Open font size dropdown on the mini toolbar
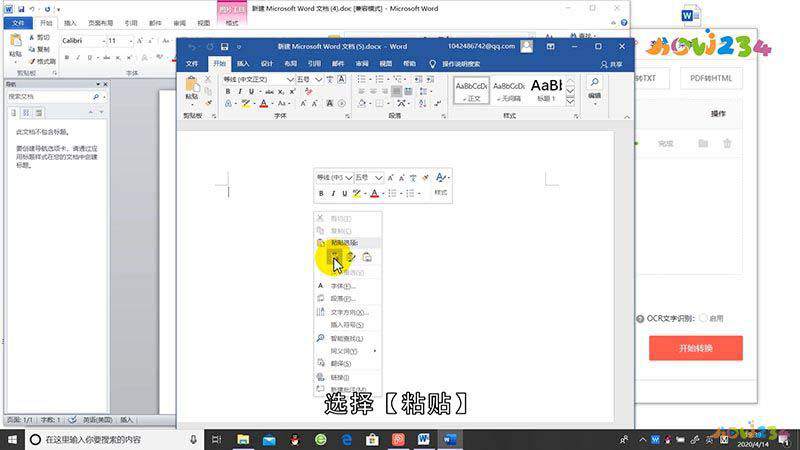The height and width of the screenshot is (450, 800). (x=379, y=178)
